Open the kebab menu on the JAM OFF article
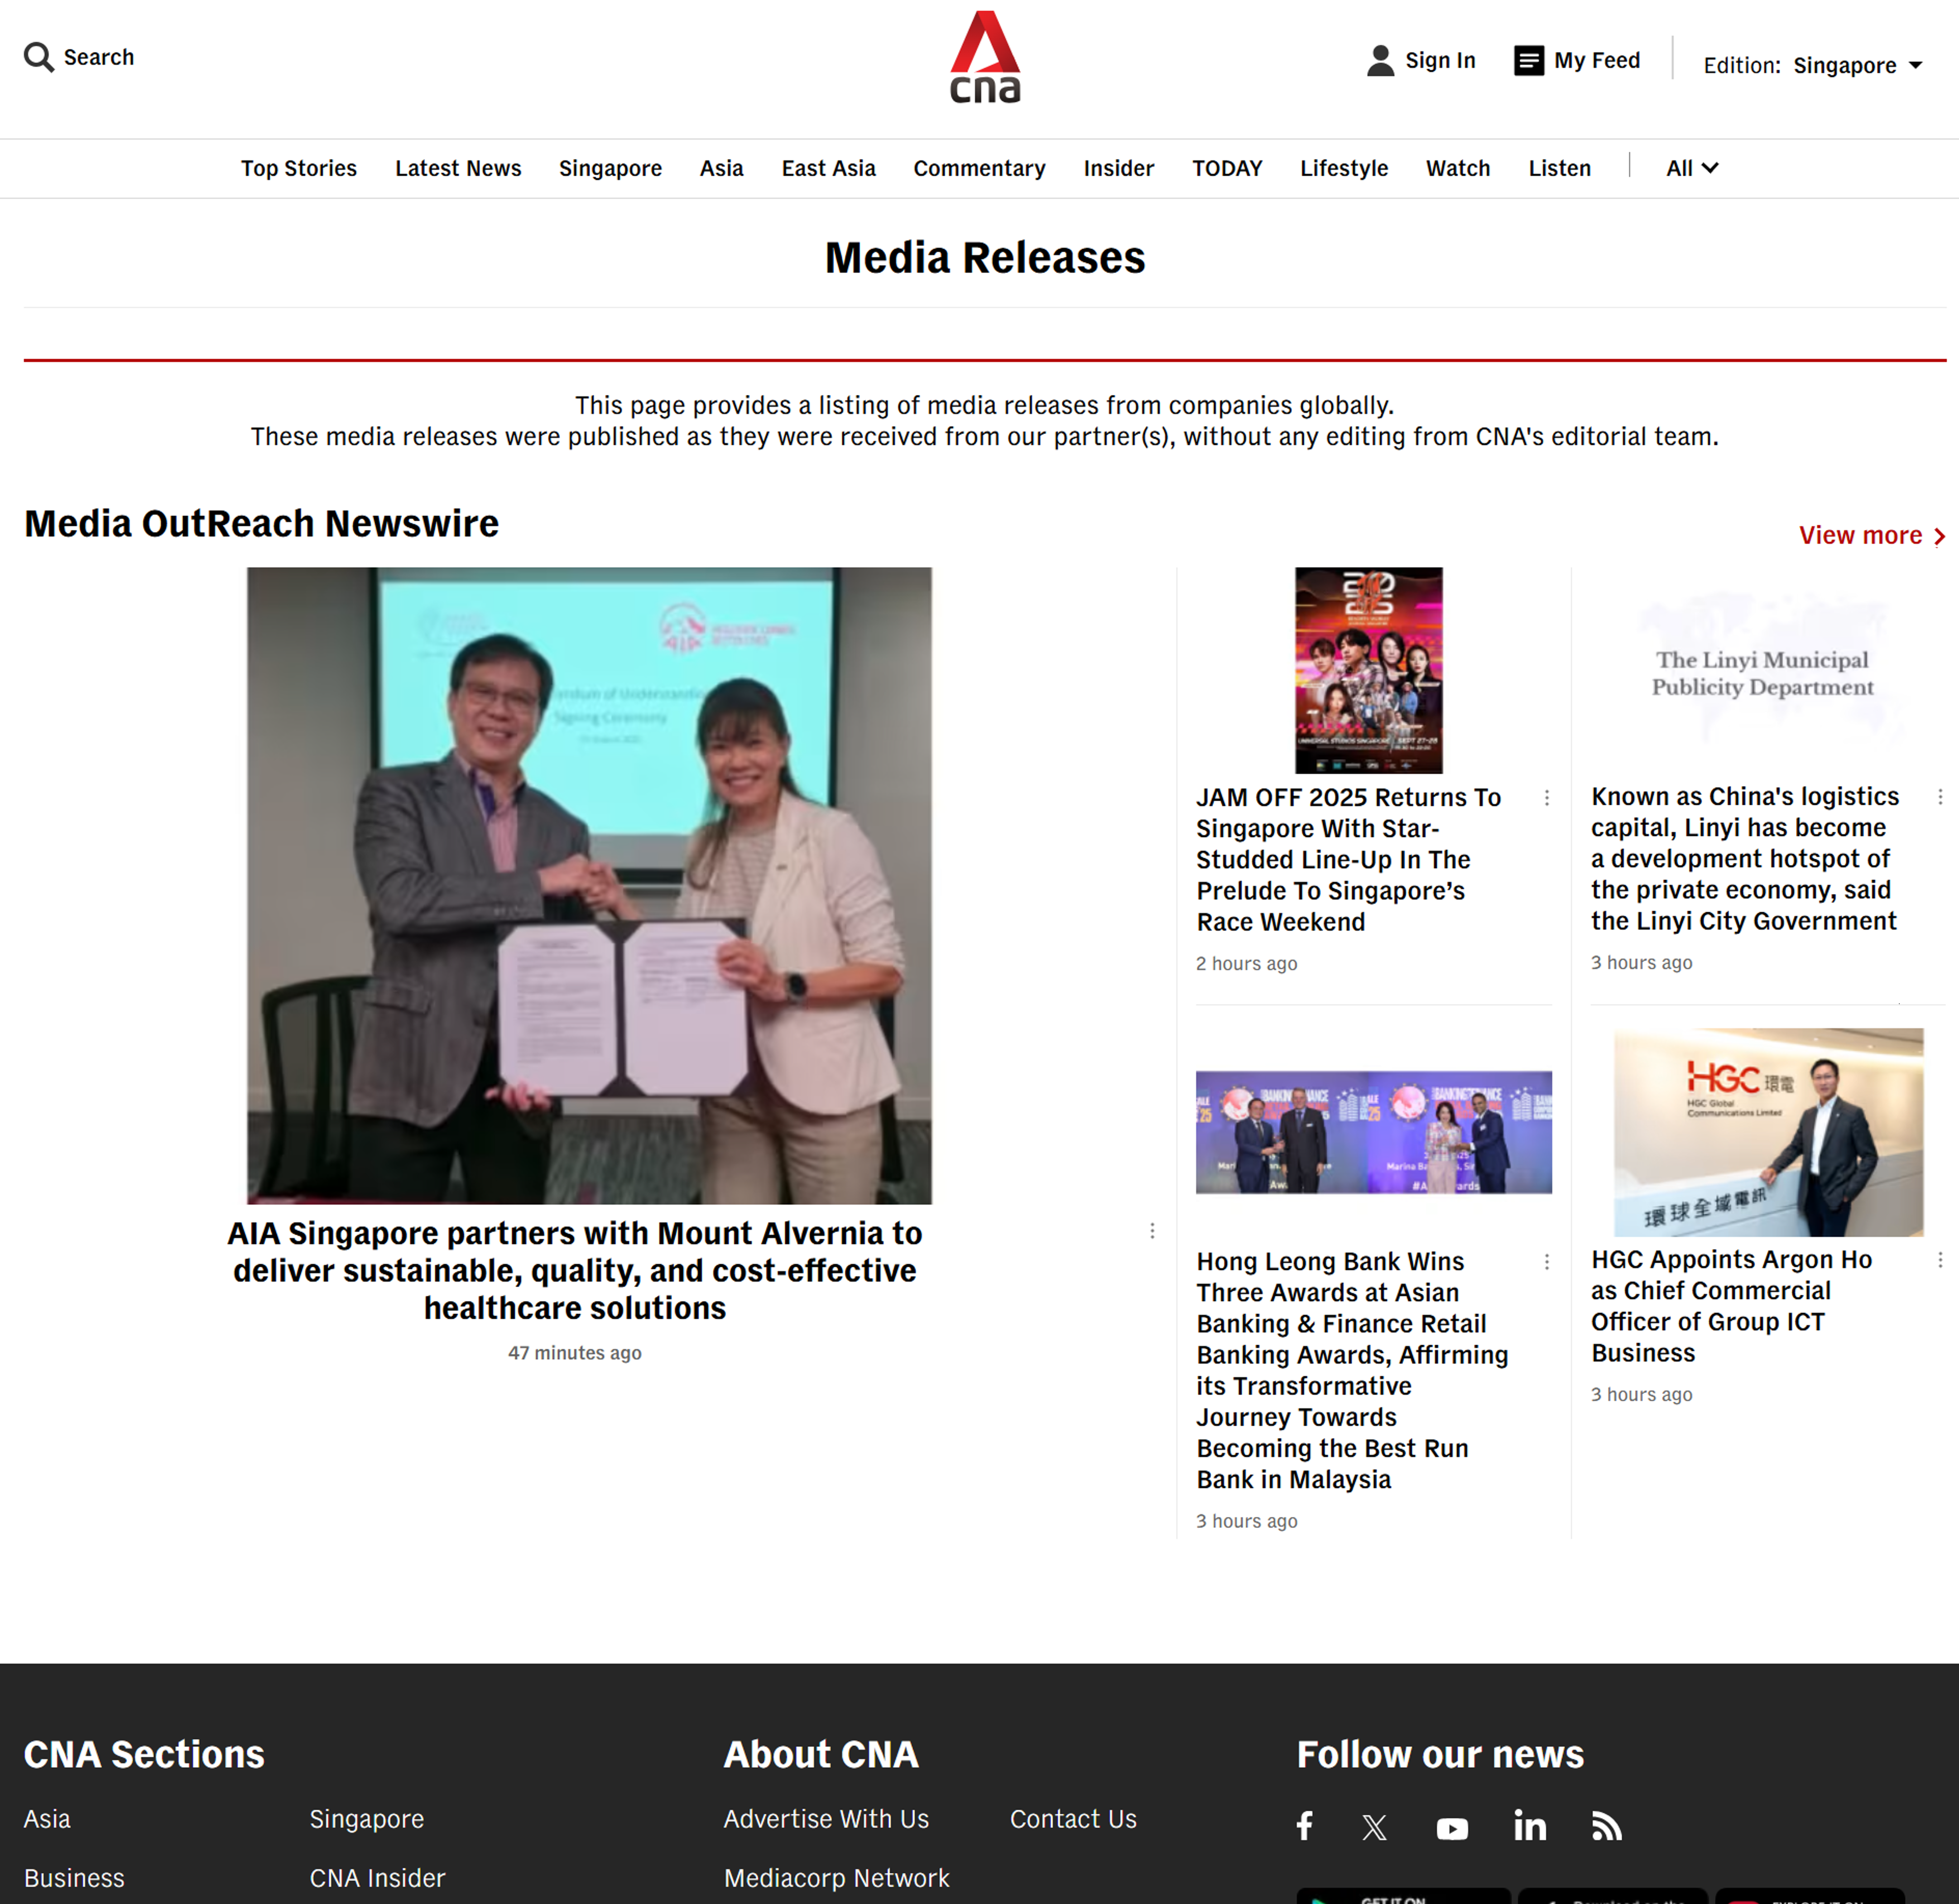Image resolution: width=1959 pixels, height=1904 pixels. (x=1547, y=798)
